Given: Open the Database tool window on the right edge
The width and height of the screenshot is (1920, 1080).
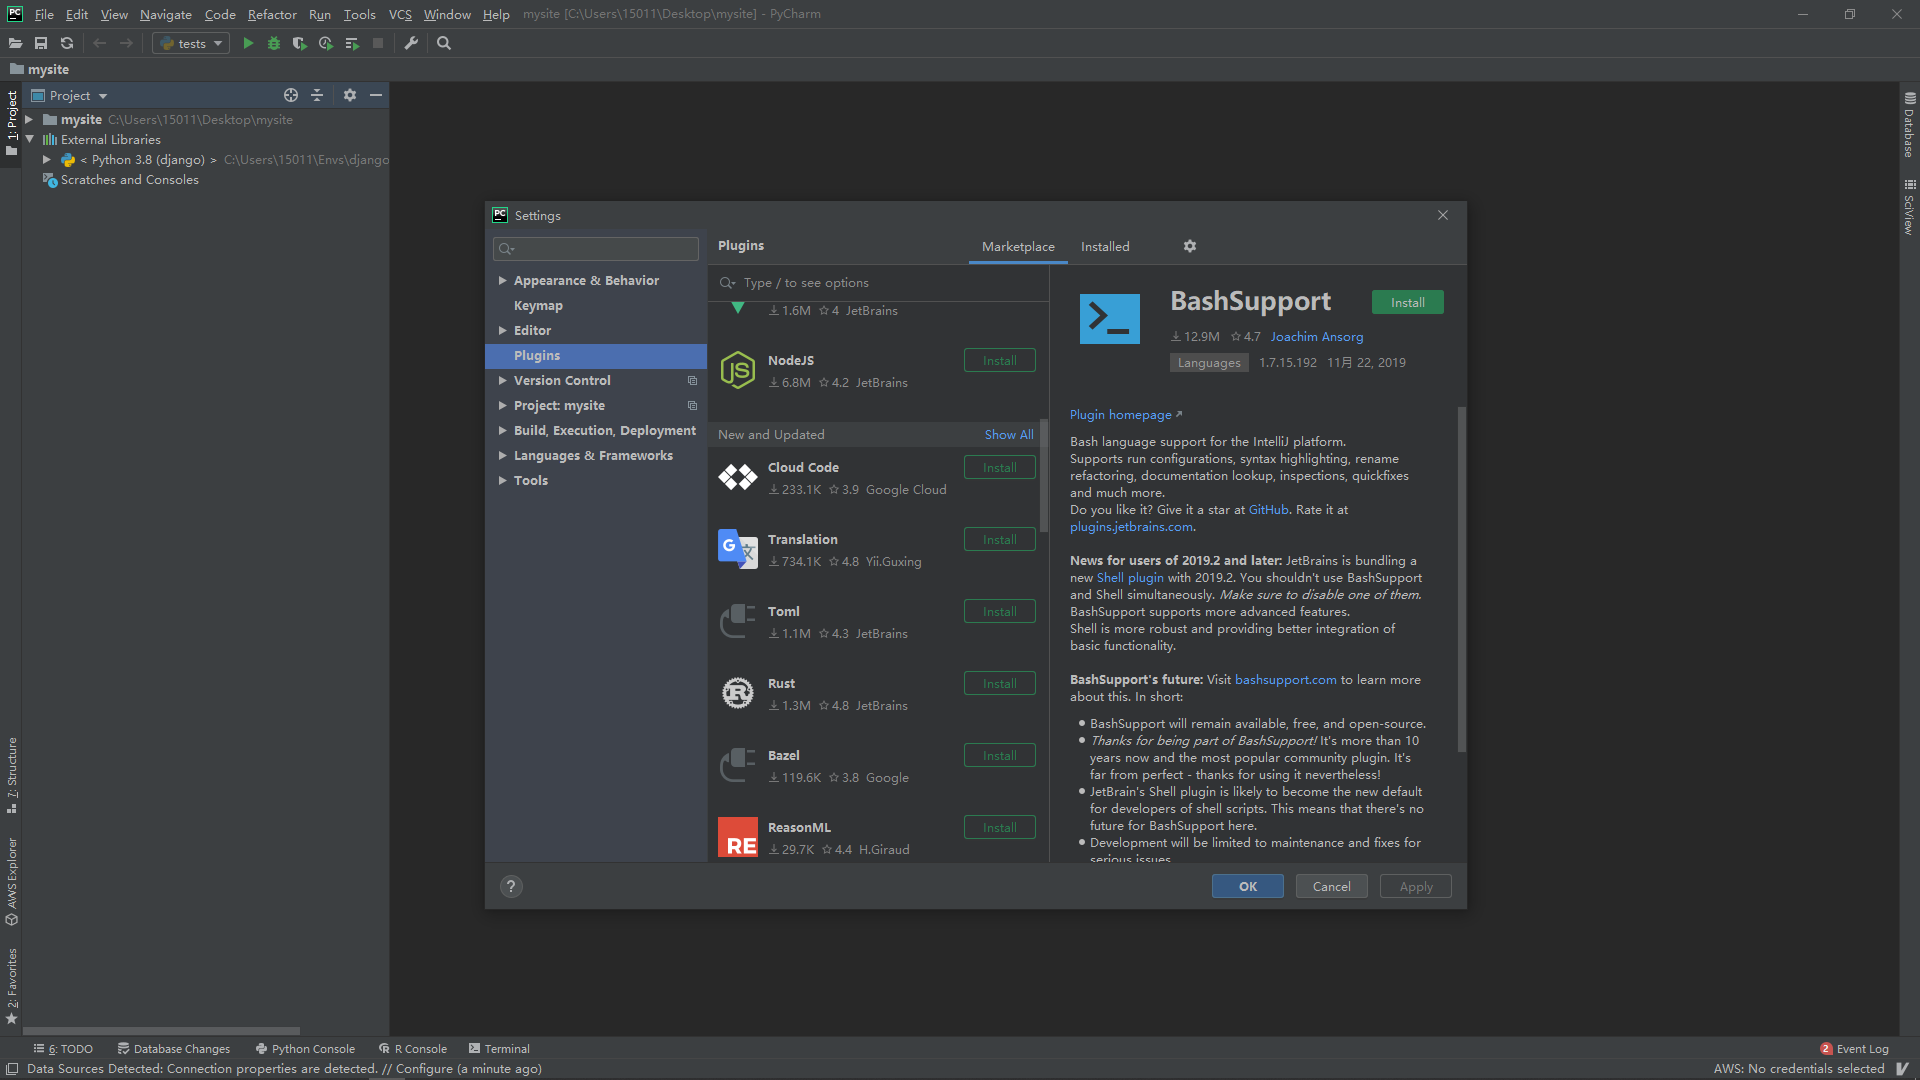Looking at the screenshot, I should point(1909,135).
